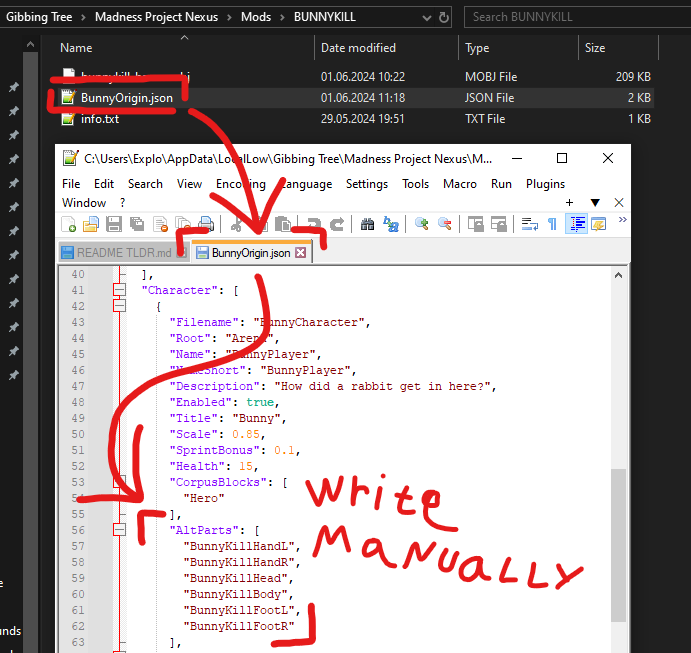Open the Settings menu

point(367,184)
